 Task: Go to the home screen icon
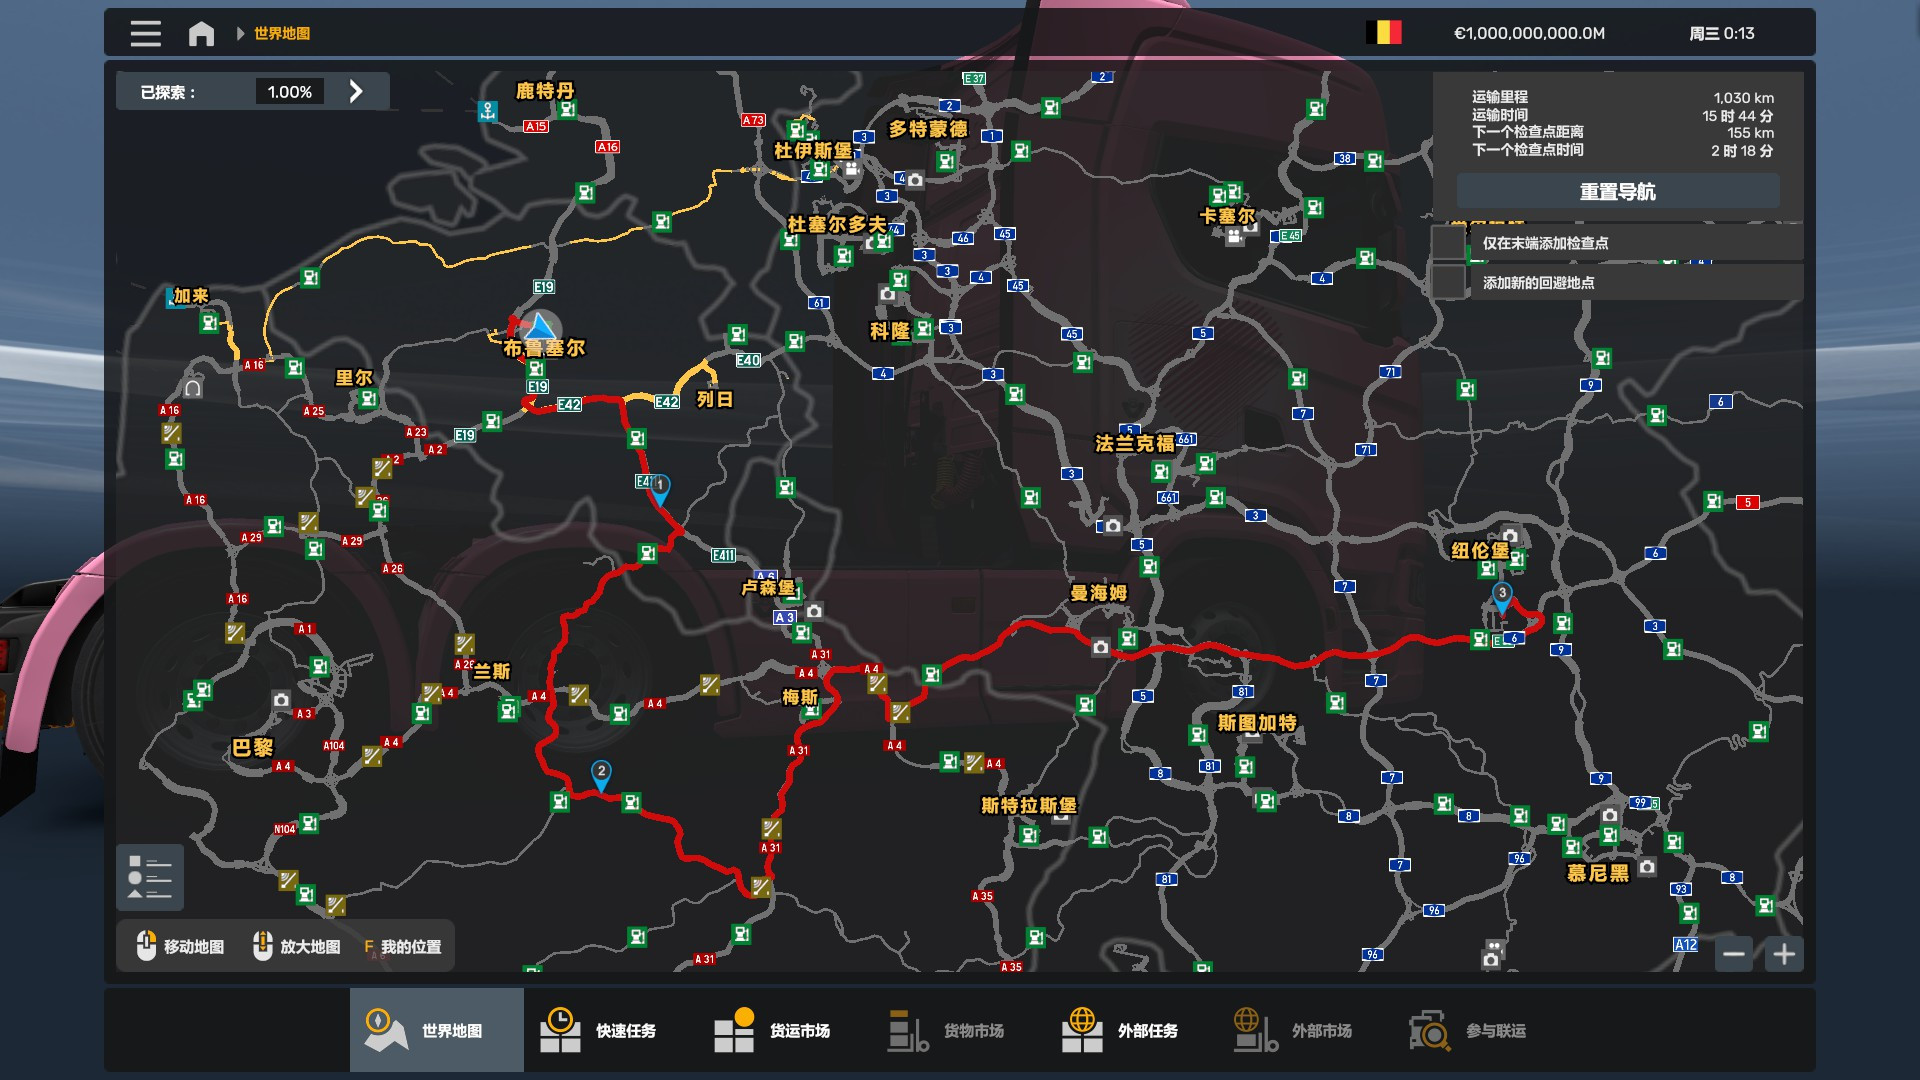(x=201, y=34)
